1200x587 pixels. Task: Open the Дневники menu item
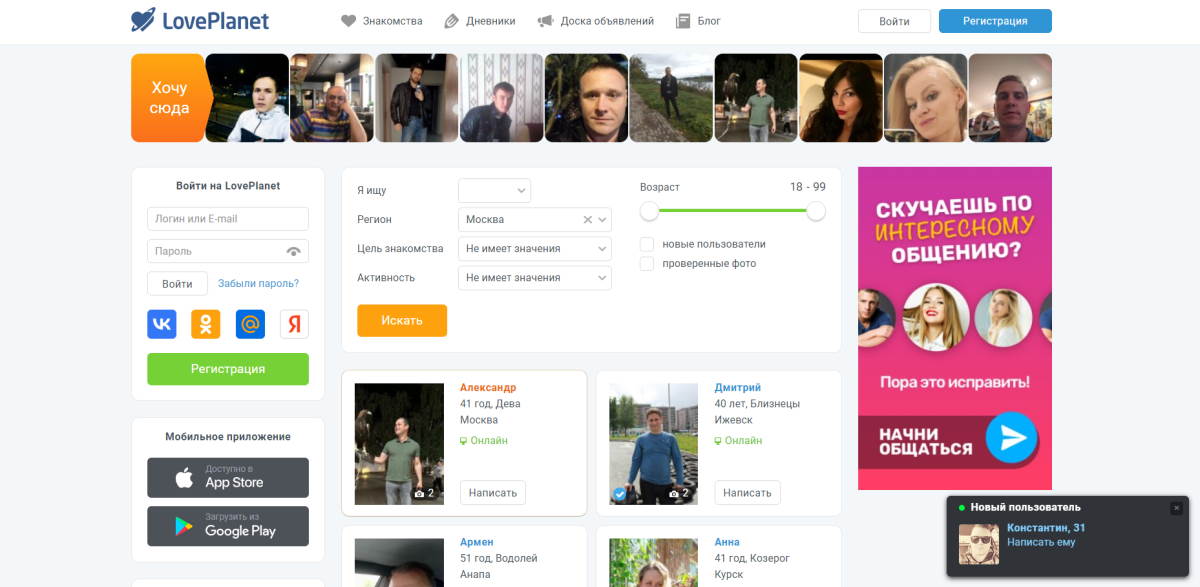click(480, 21)
